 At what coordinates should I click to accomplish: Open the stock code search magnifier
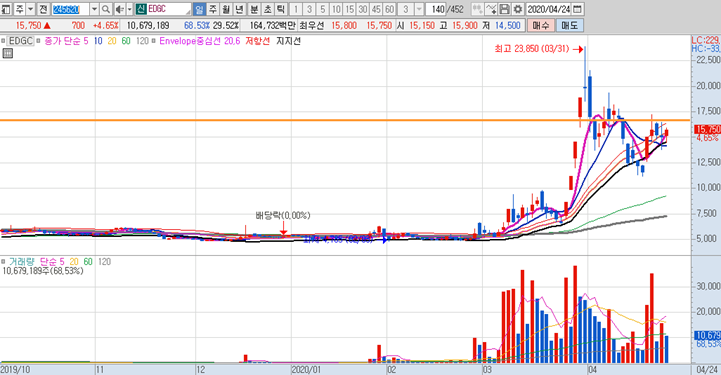pos(106,9)
